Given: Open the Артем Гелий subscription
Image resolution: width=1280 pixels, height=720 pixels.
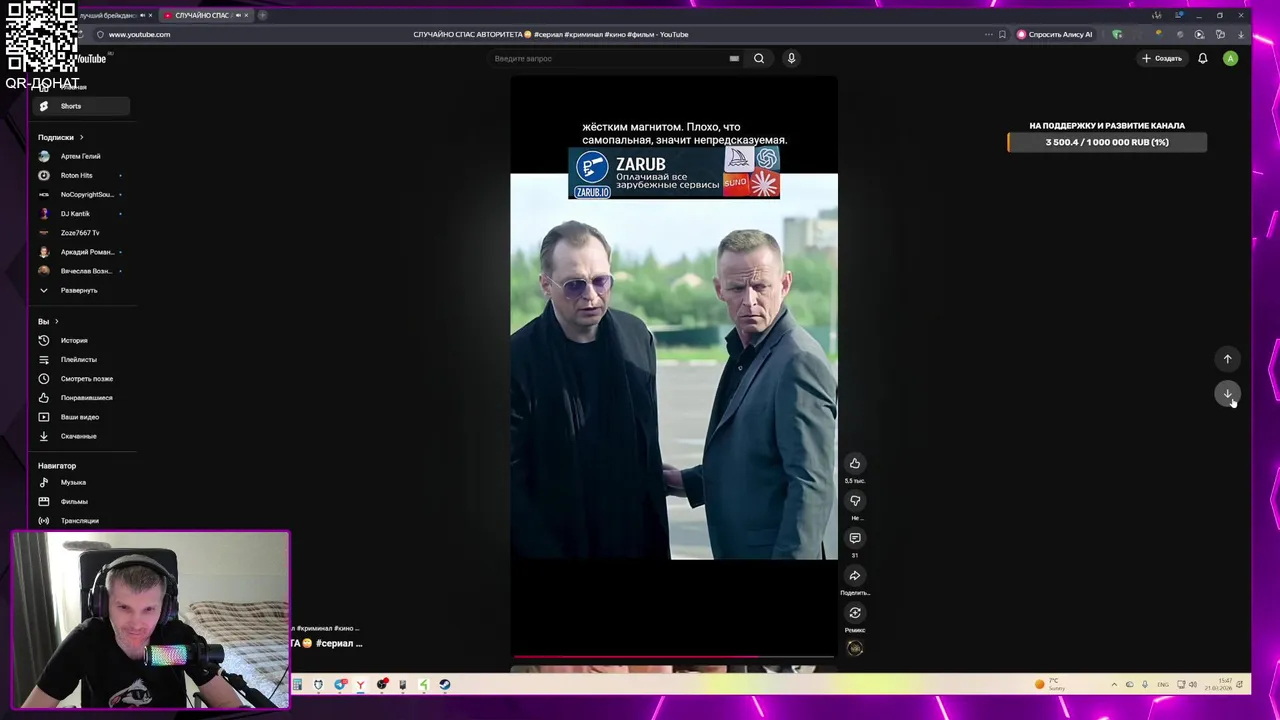Looking at the screenshot, I should 80,156.
